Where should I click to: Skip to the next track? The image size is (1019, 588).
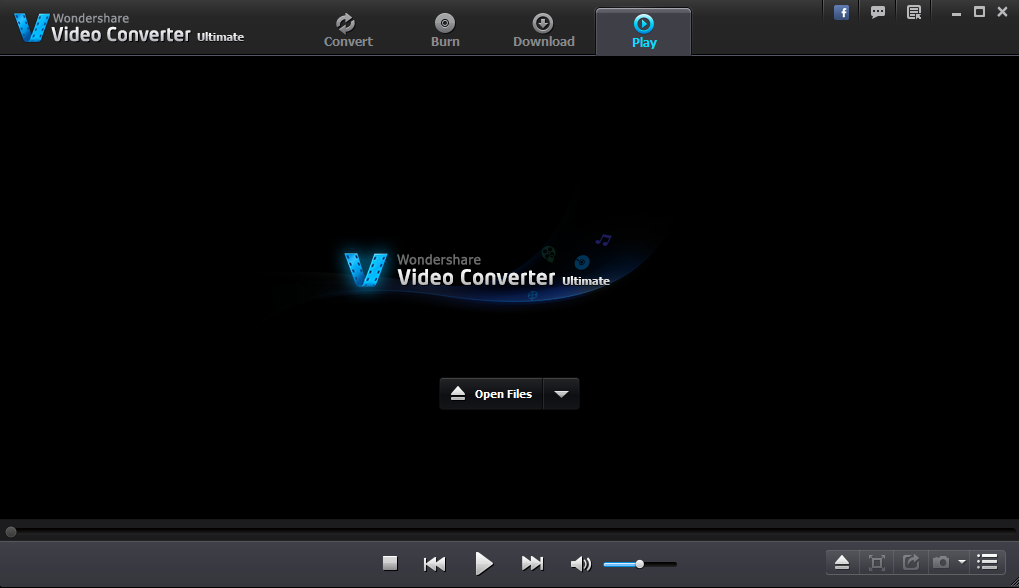click(x=532, y=563)
